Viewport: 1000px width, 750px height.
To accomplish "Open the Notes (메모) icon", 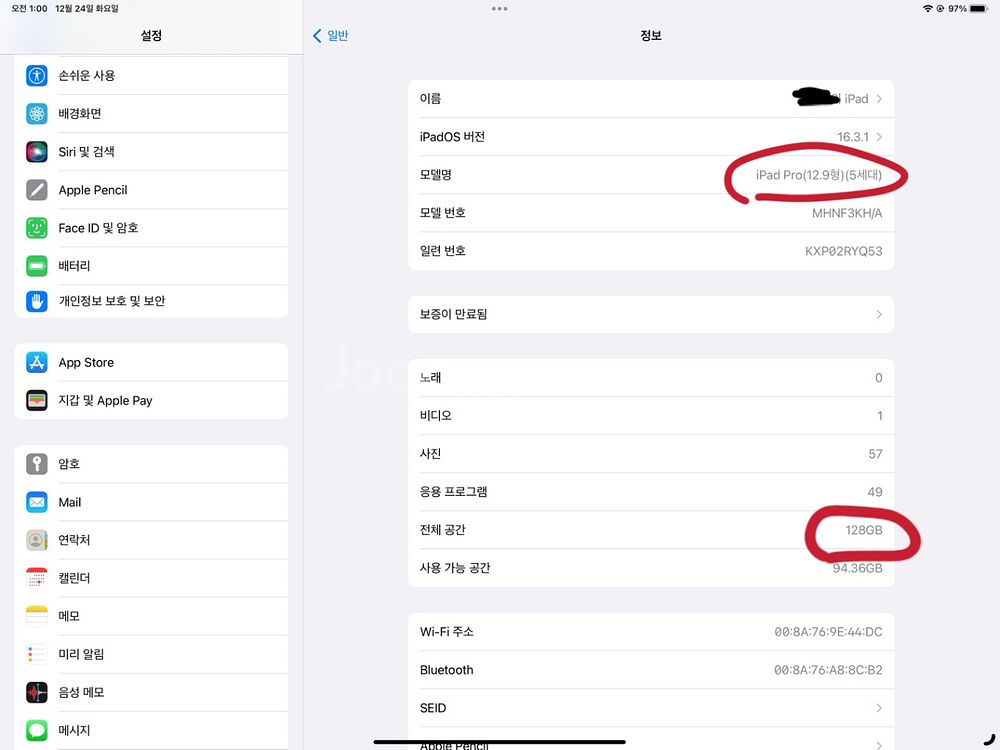I will coord(36,616).
